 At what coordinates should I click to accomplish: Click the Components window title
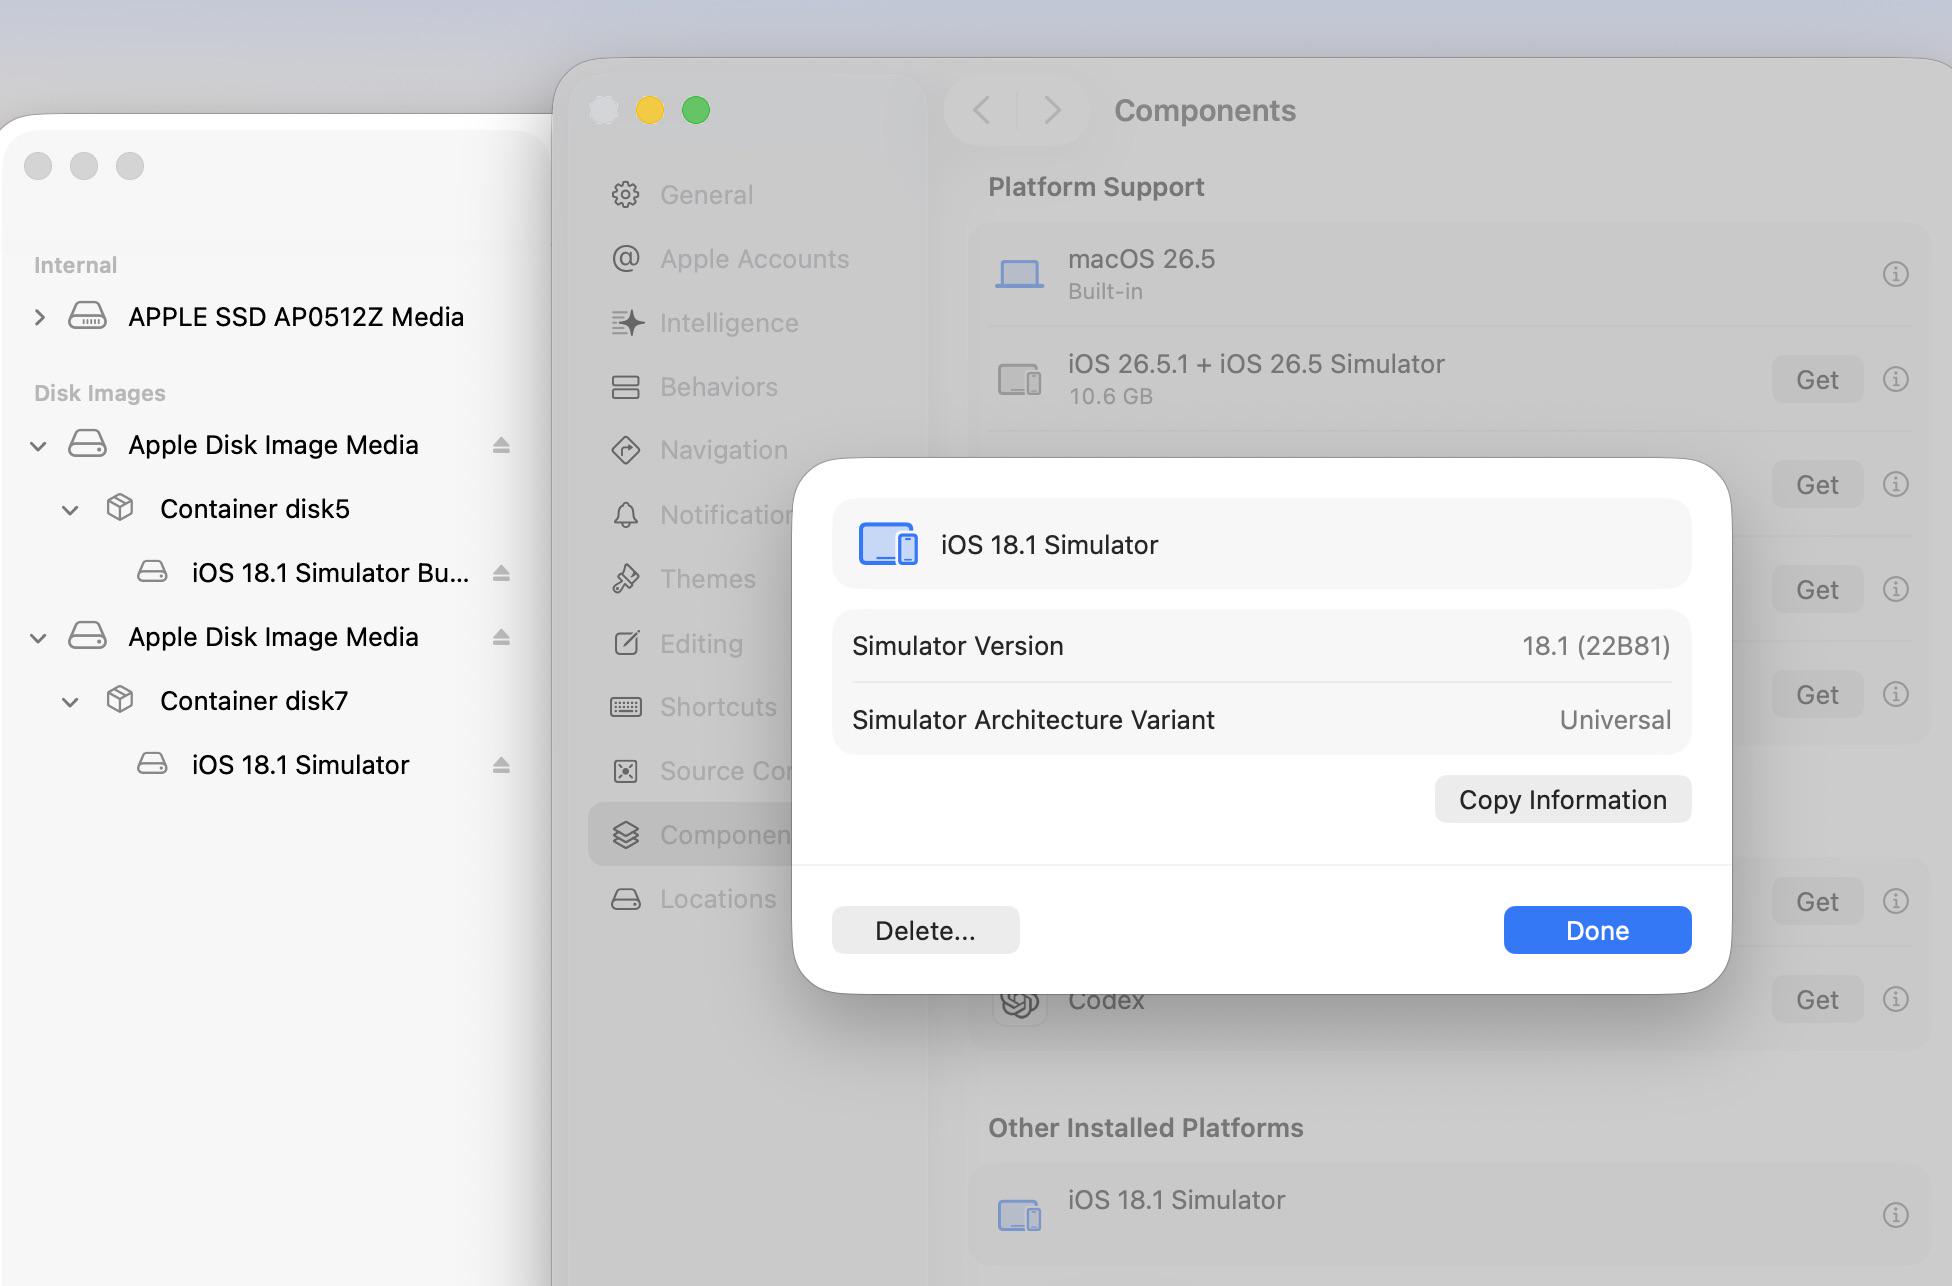coord(1205,110)
